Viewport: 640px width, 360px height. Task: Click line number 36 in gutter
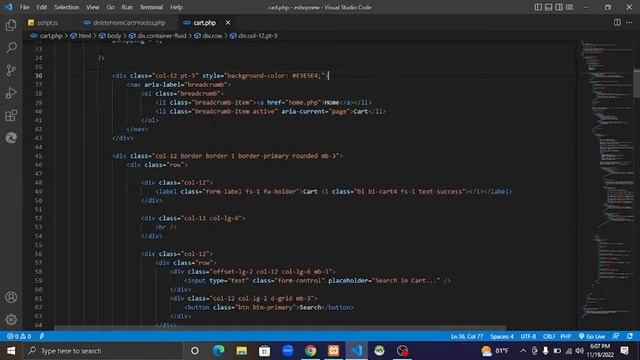point(38,76)
